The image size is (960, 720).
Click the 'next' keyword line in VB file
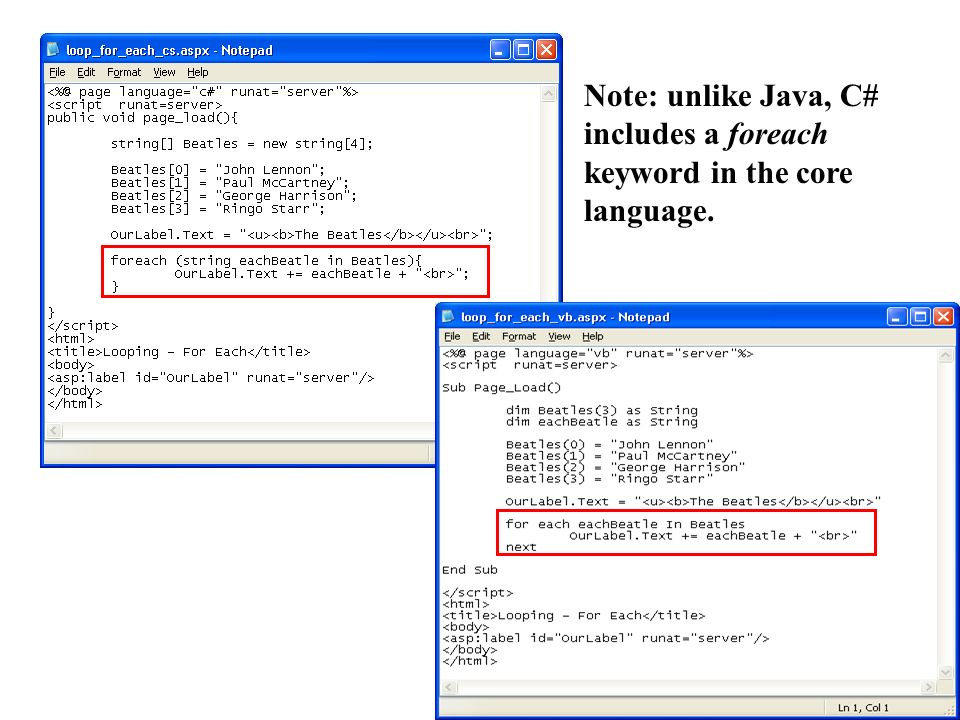pyautogui.click(x=521, y=547)
